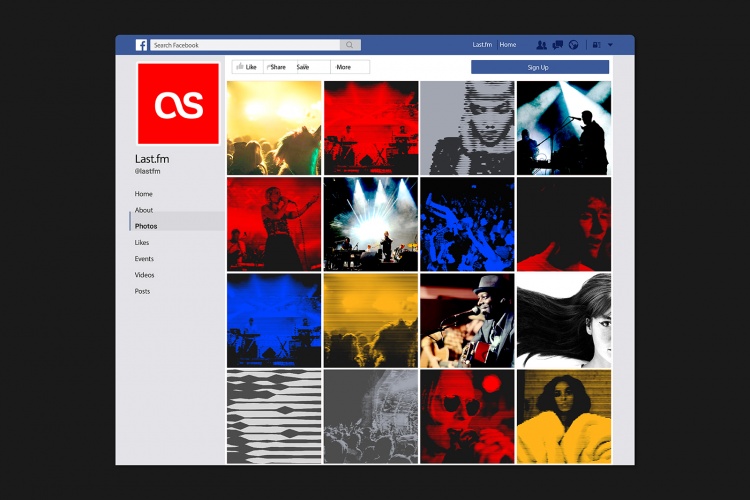750x500 pixels.
Task: Click the Save button
Action: point(303,67)
